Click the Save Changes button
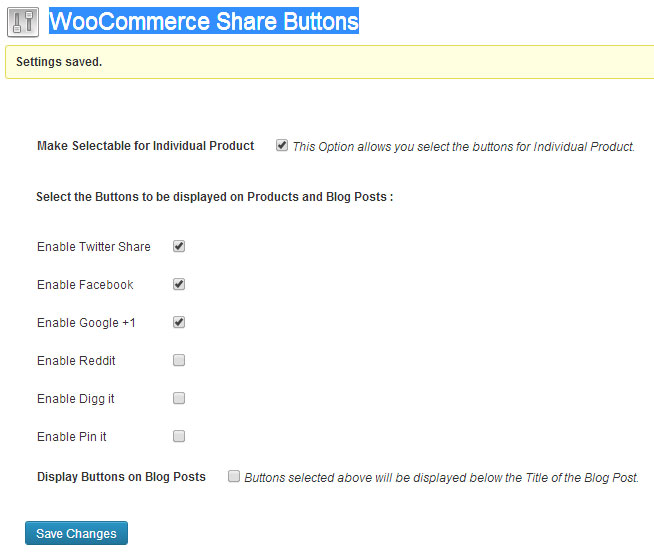654x557 pixels. 76,533
